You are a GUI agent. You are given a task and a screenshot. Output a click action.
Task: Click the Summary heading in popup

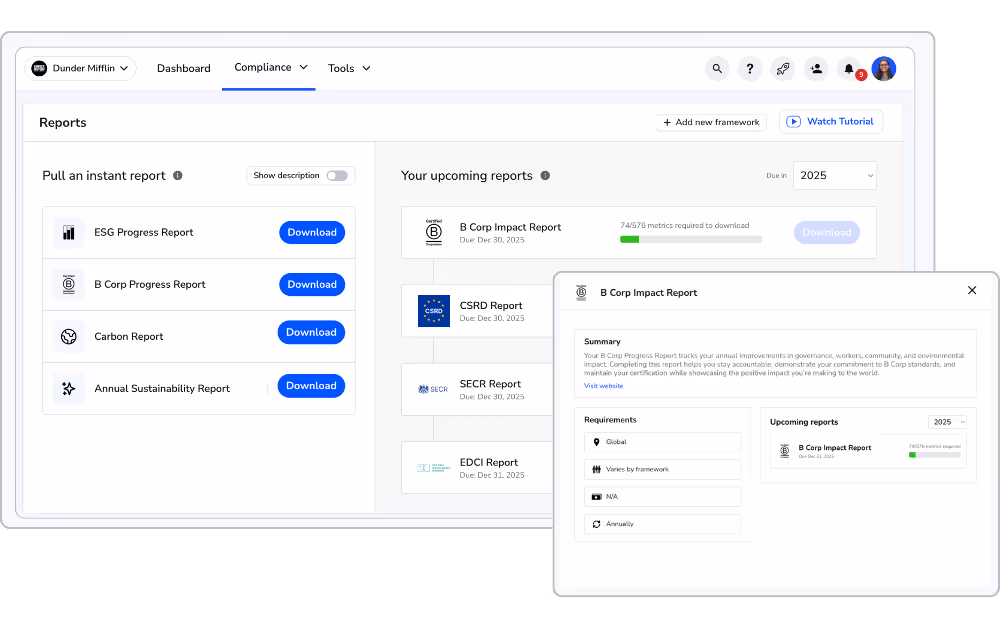(602, 342)
